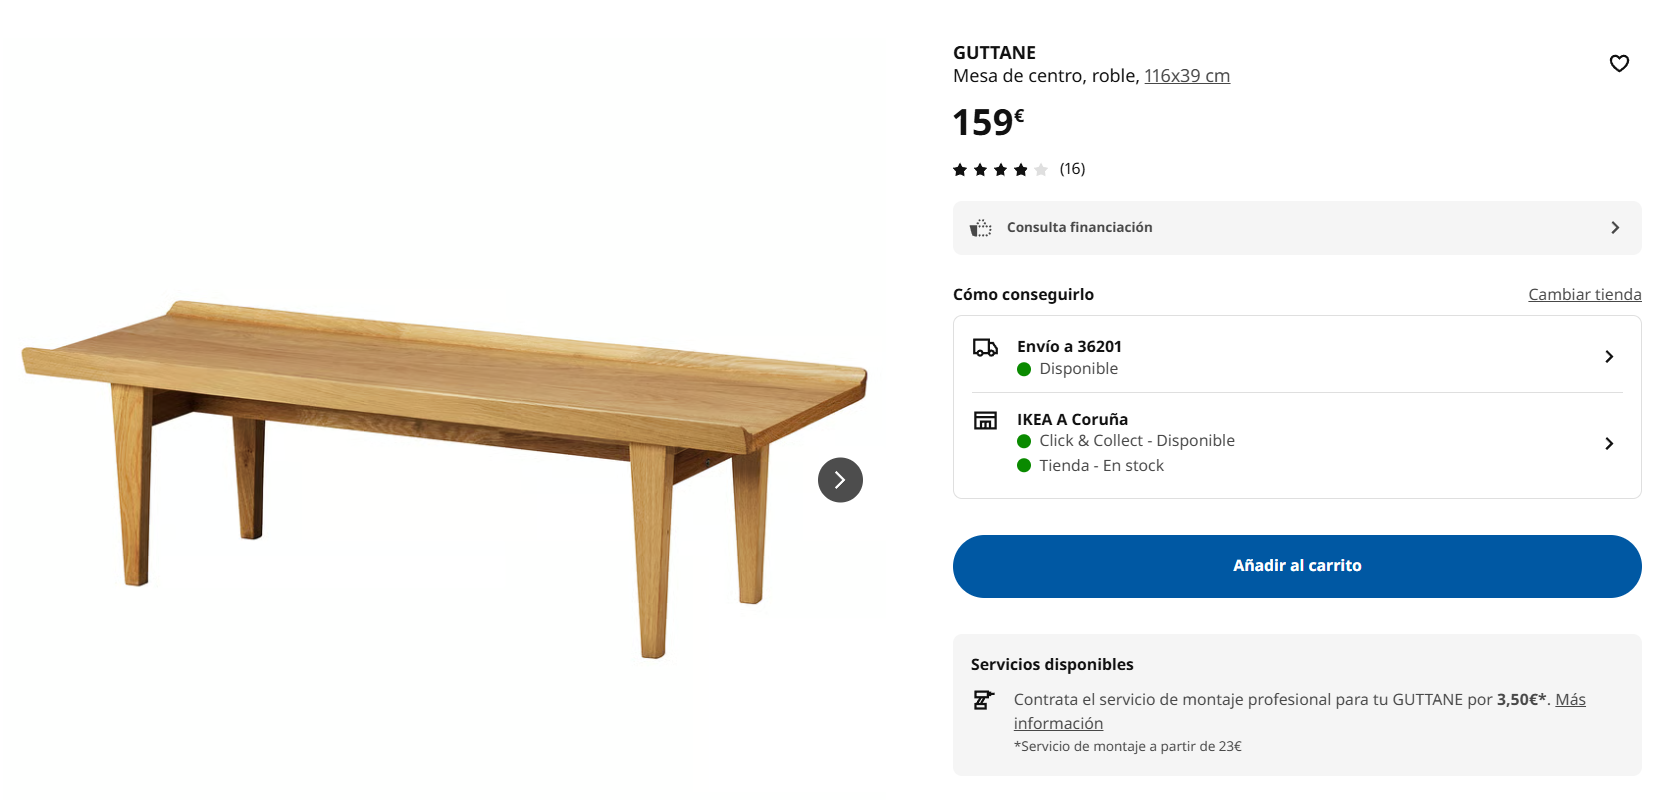1680x800 pixels.
Task: Open the 116x39 cm dimensions link
Action: 1187,76
